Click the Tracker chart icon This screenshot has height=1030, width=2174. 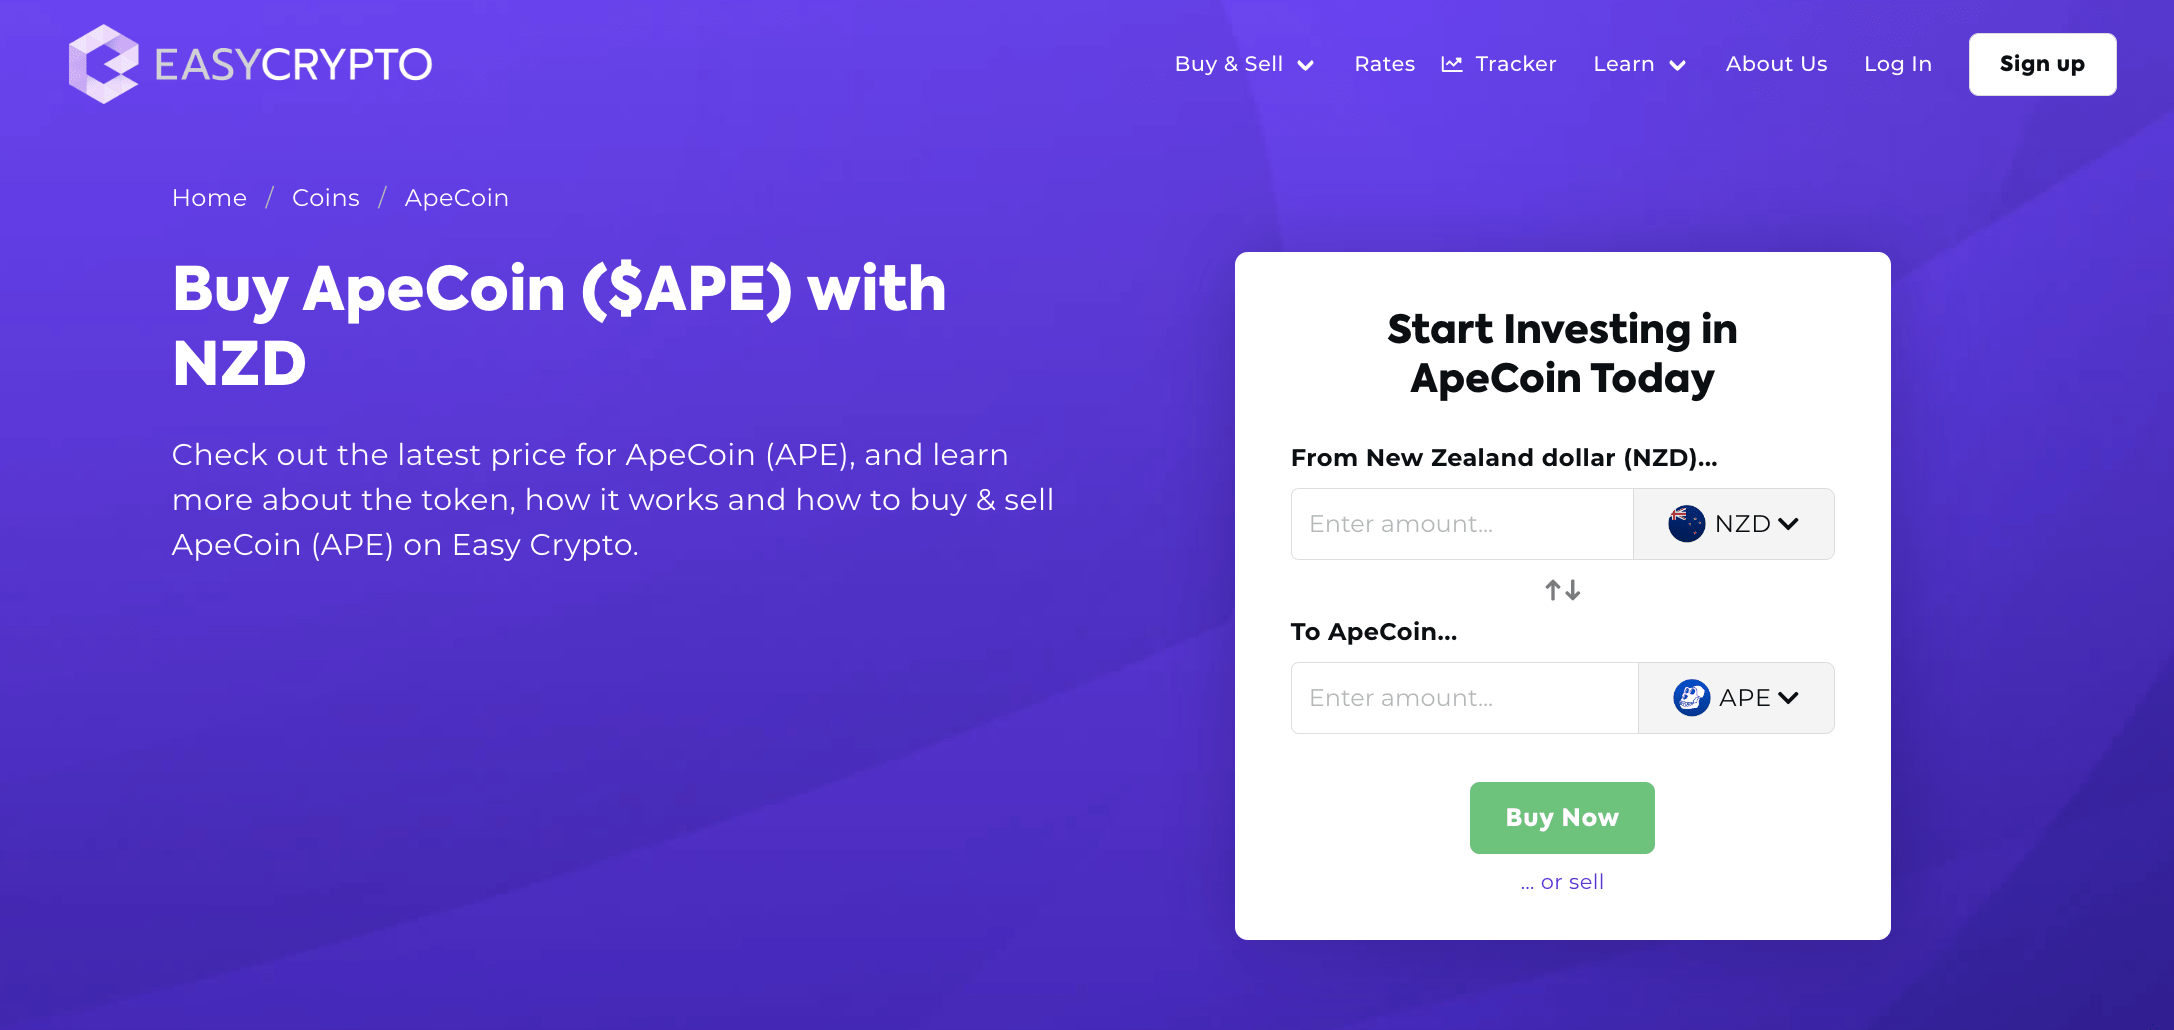[x=1452, y=64]
